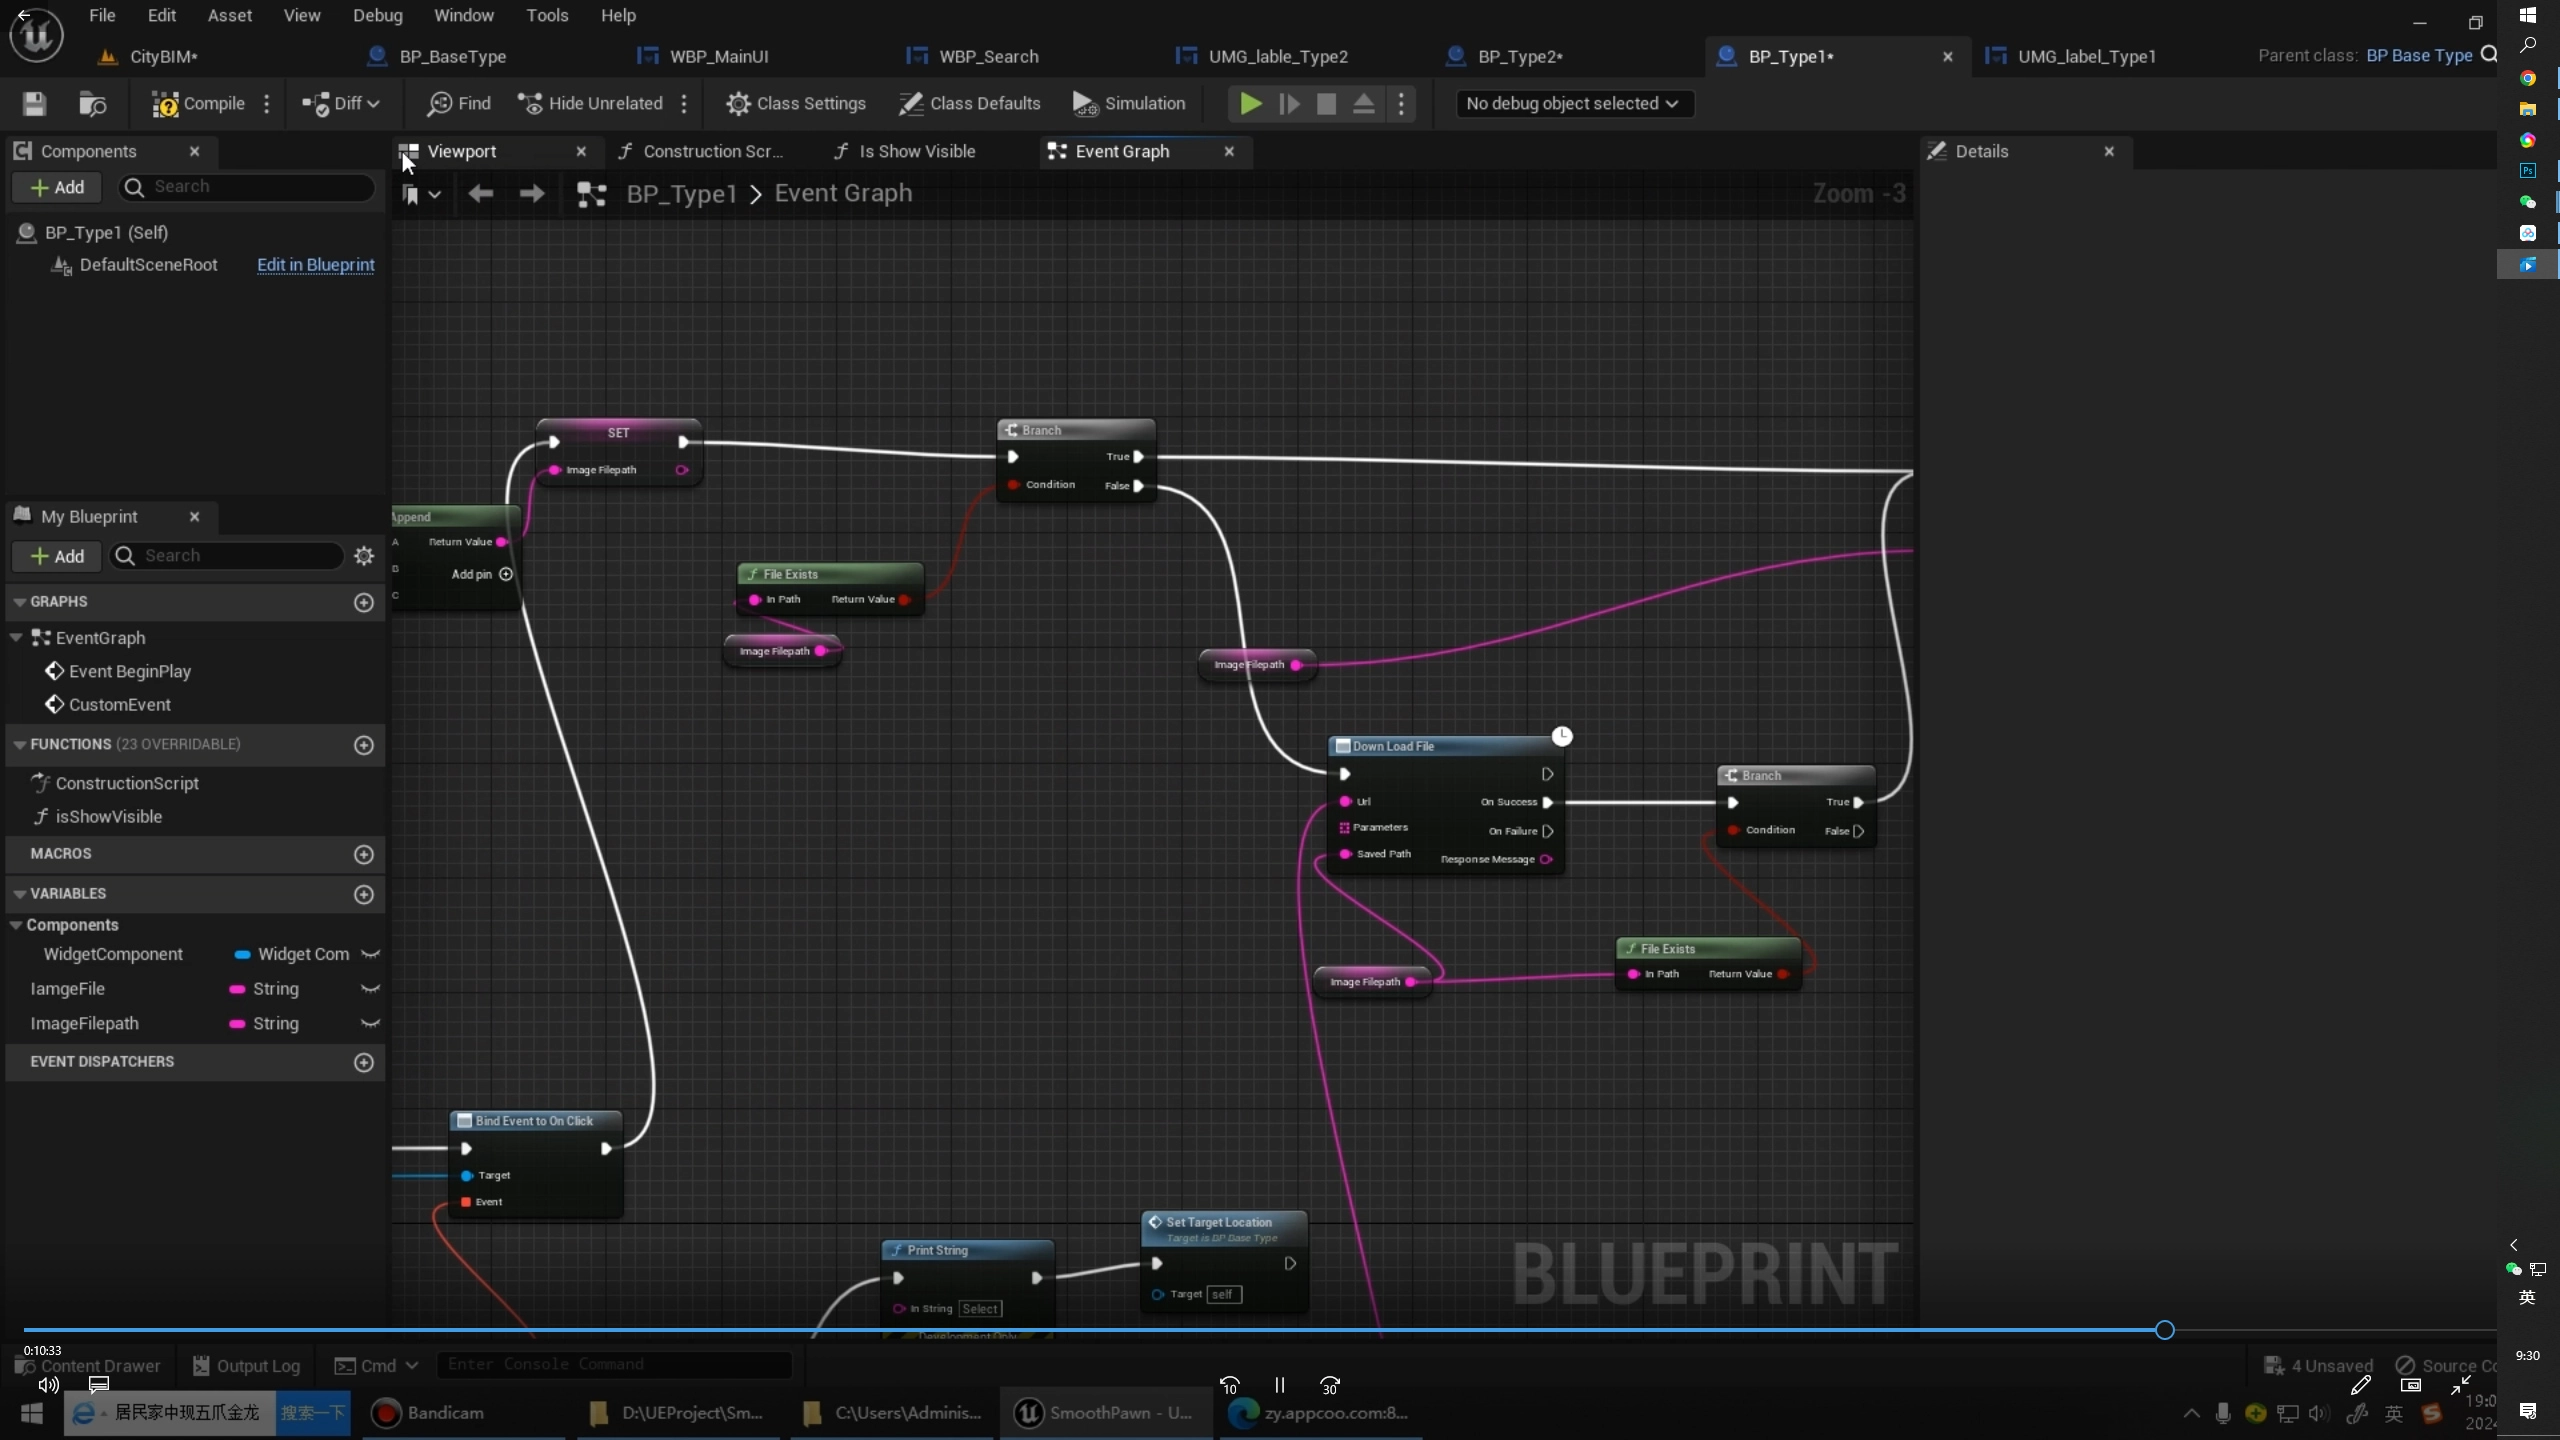Open the Debug menu
The image size is (2560, 1440).
pos(377,16)
